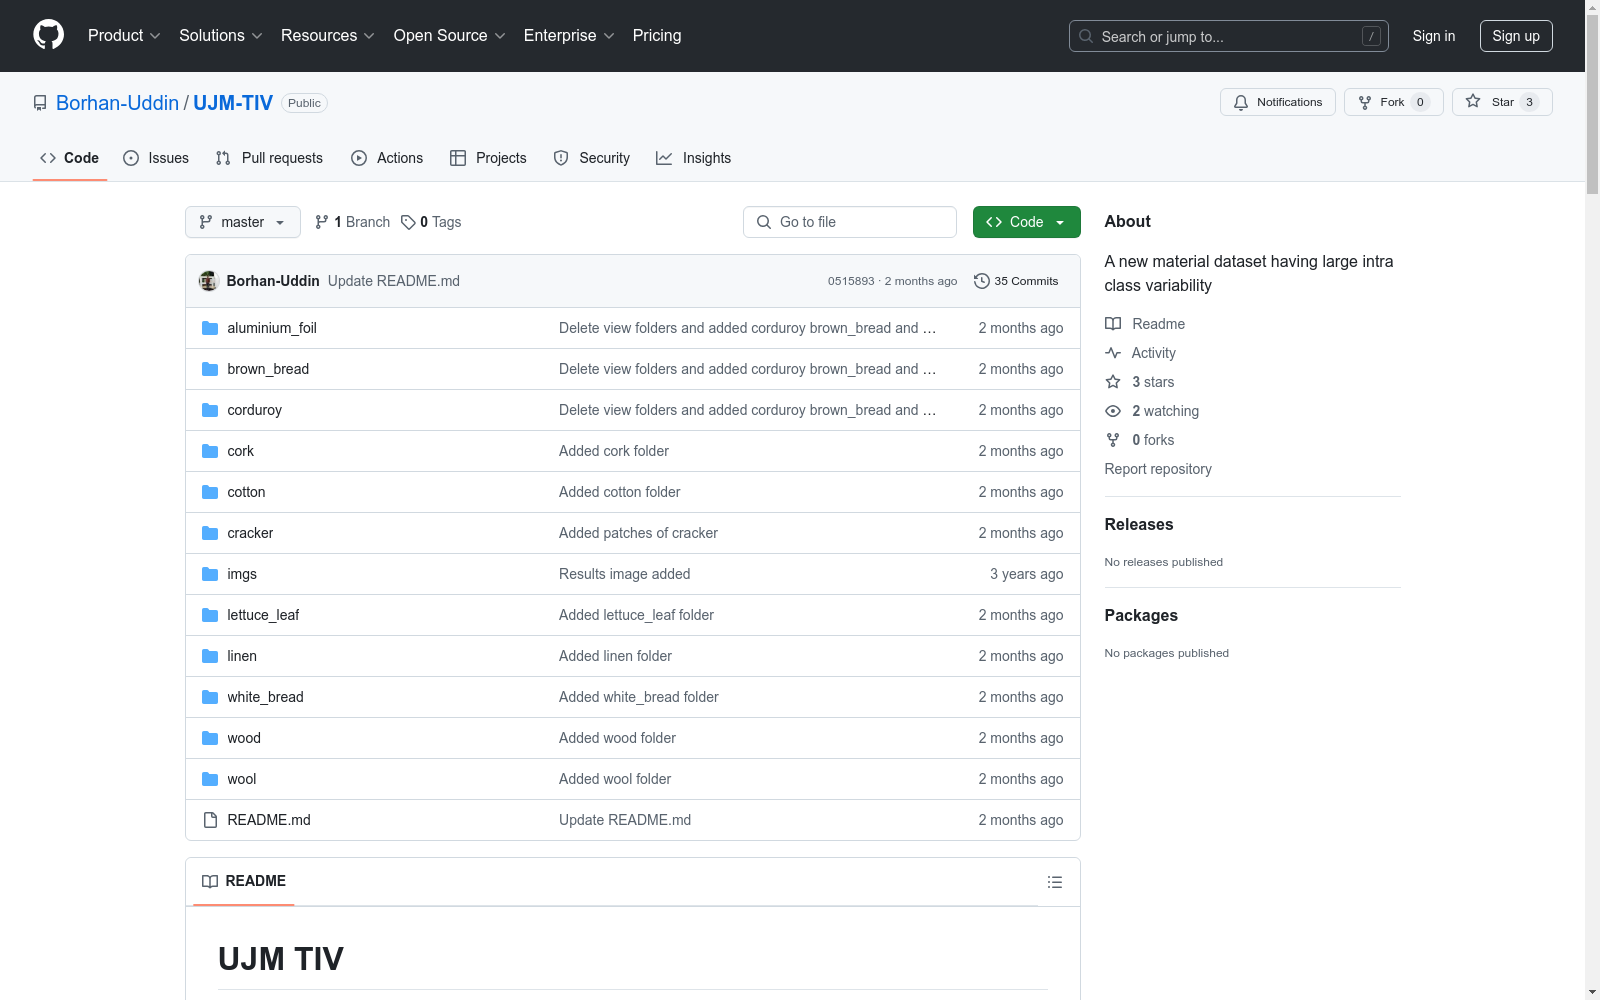1600x1000 pixels.
Task: Click the Search or jump to field
Action: 1229,36
